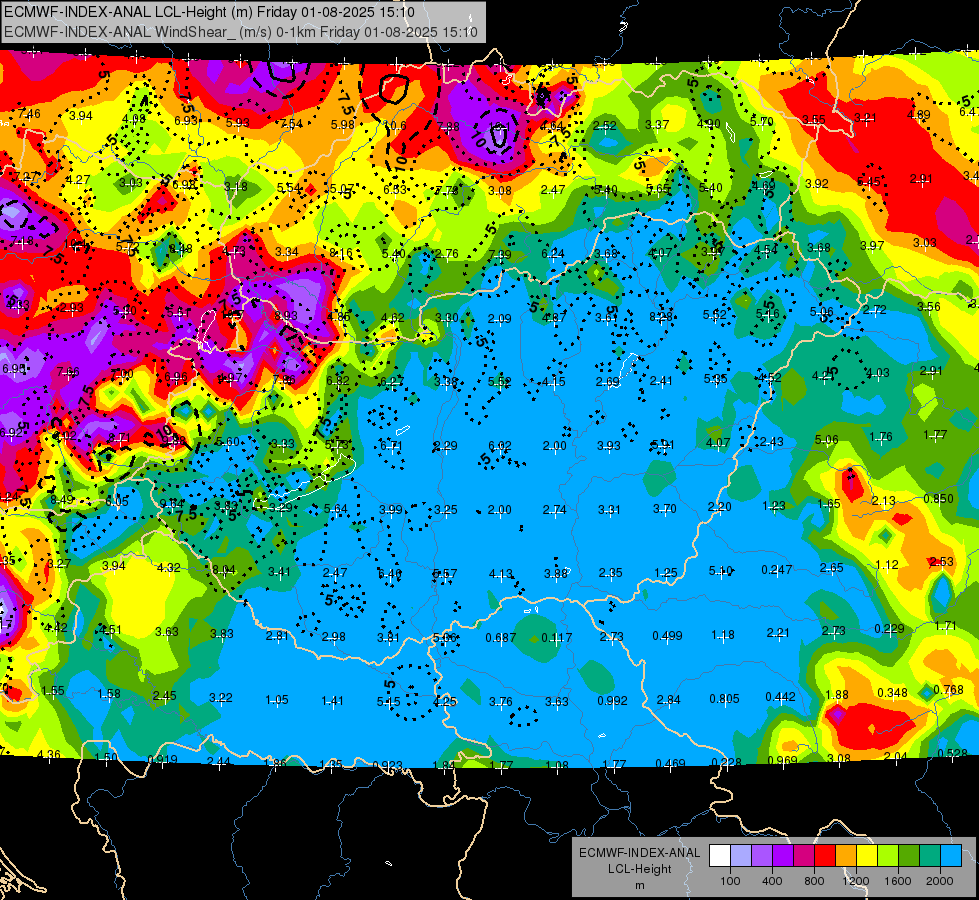979x900 pixels.
Task: Click the bottom-row value 0.969
Action: (782, 760)
